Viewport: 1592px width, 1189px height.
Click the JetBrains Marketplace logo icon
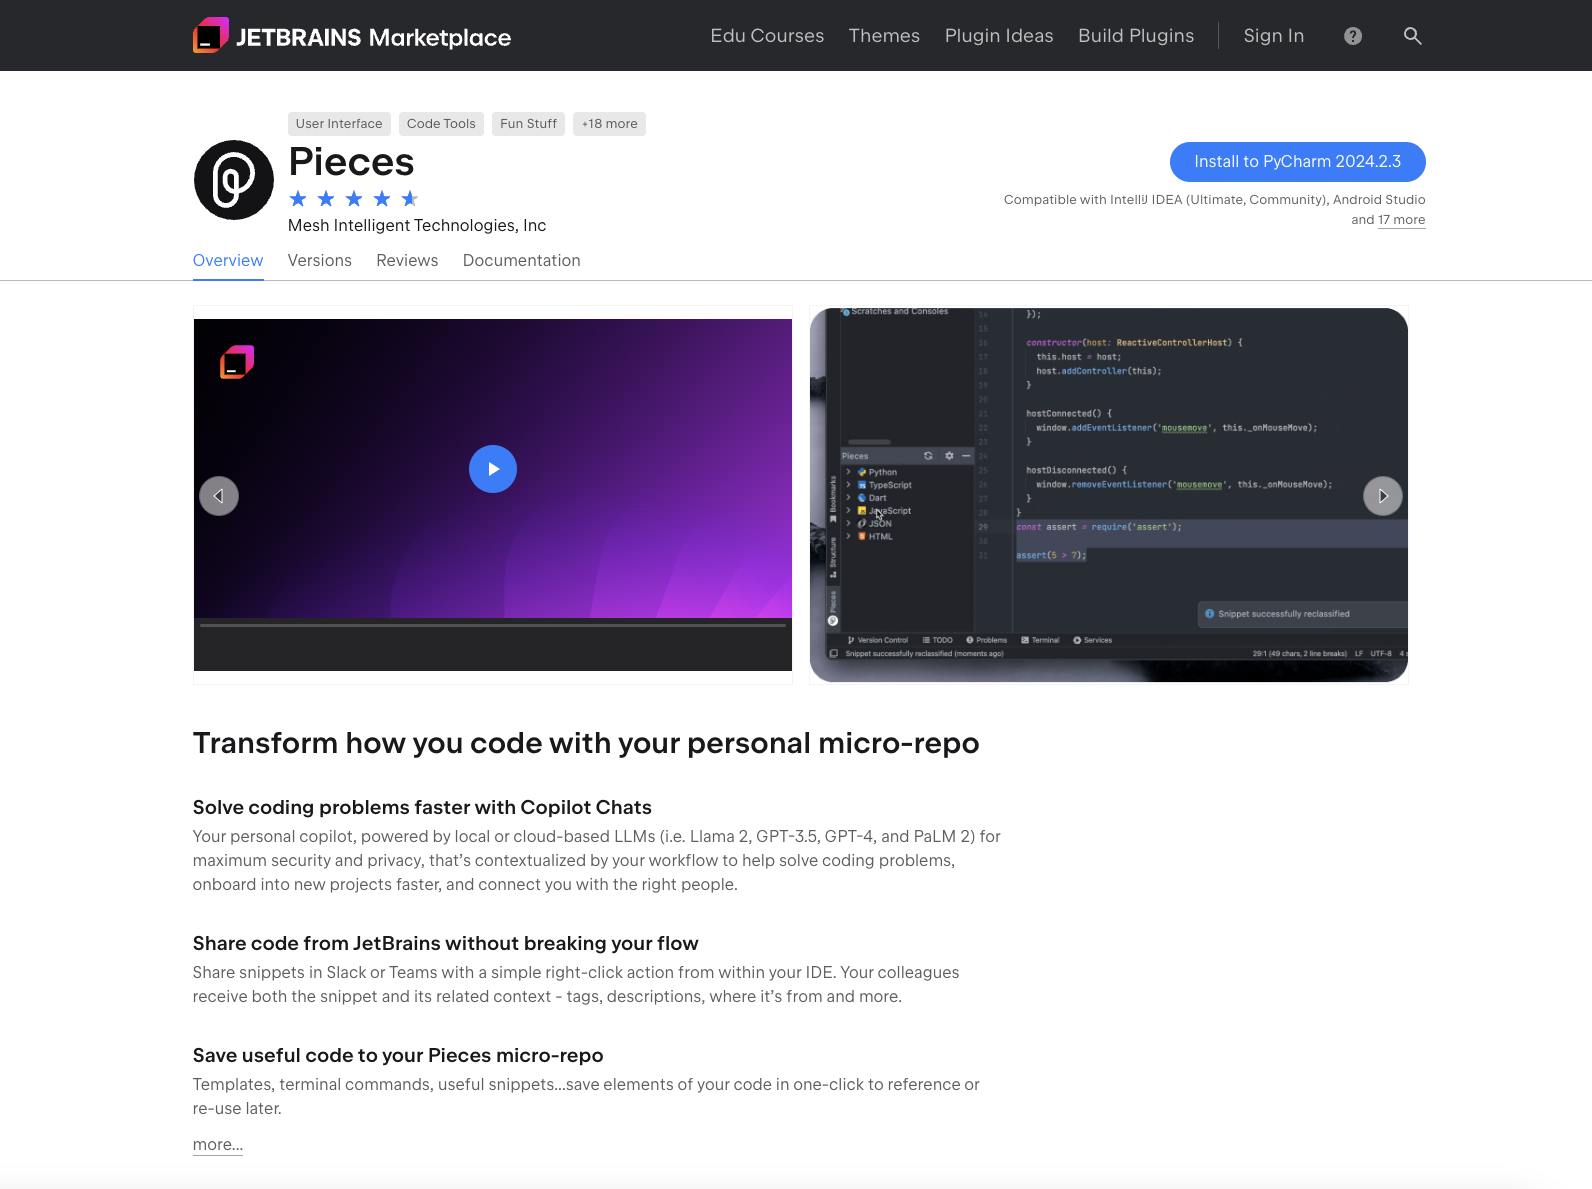pyautogui.click(x=211, y=36)
